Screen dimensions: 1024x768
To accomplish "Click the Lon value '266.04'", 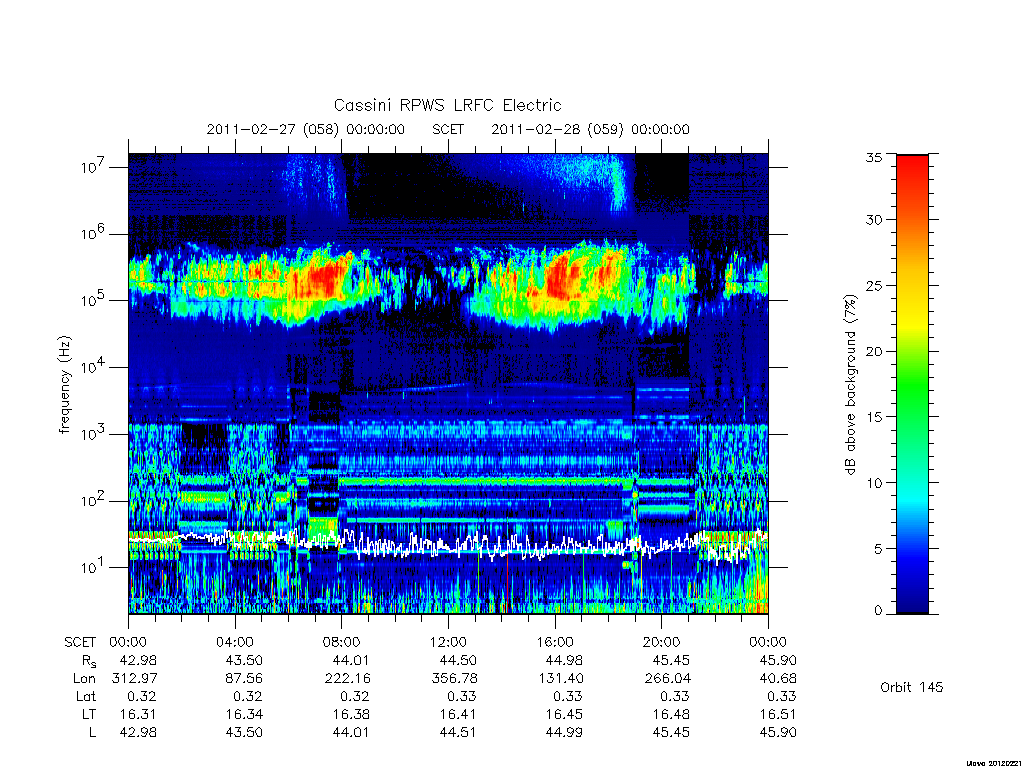I will coord(667,679).
